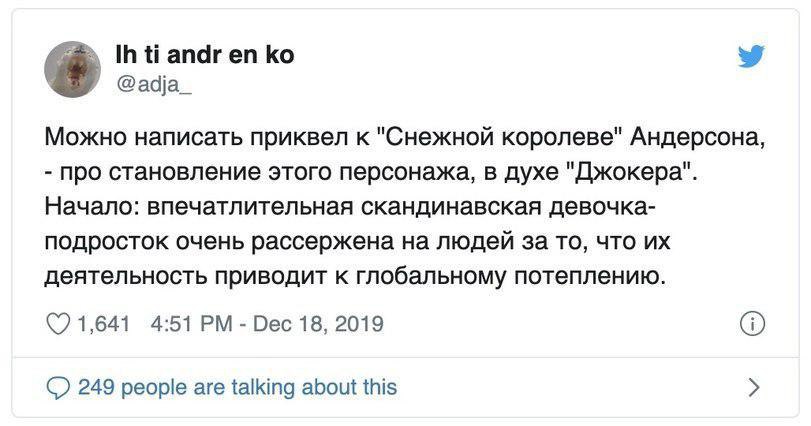Image resolution: width=811 pixels, height=426 pixels.
Task: Click the line starting "подросток очень рассержена"
Action: click(x=357, y=242)
